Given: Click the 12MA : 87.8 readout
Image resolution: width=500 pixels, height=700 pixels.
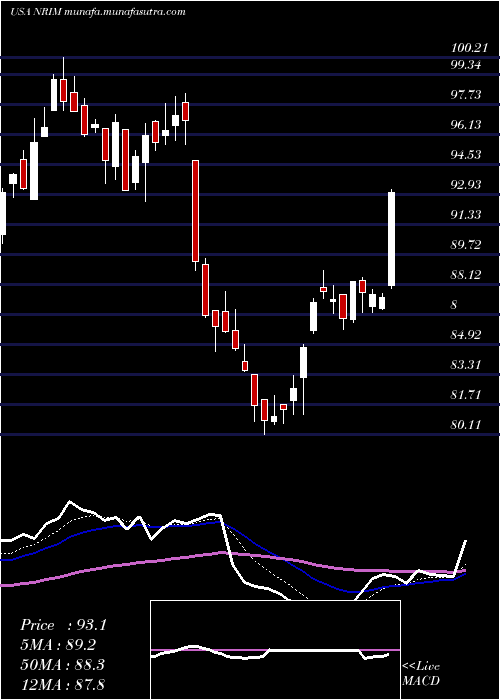Looking at the screenshot, I should (62, 684).
